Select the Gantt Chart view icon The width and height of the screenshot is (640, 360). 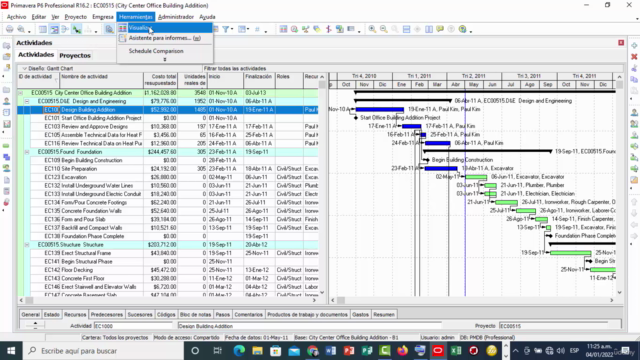[54, 29]
